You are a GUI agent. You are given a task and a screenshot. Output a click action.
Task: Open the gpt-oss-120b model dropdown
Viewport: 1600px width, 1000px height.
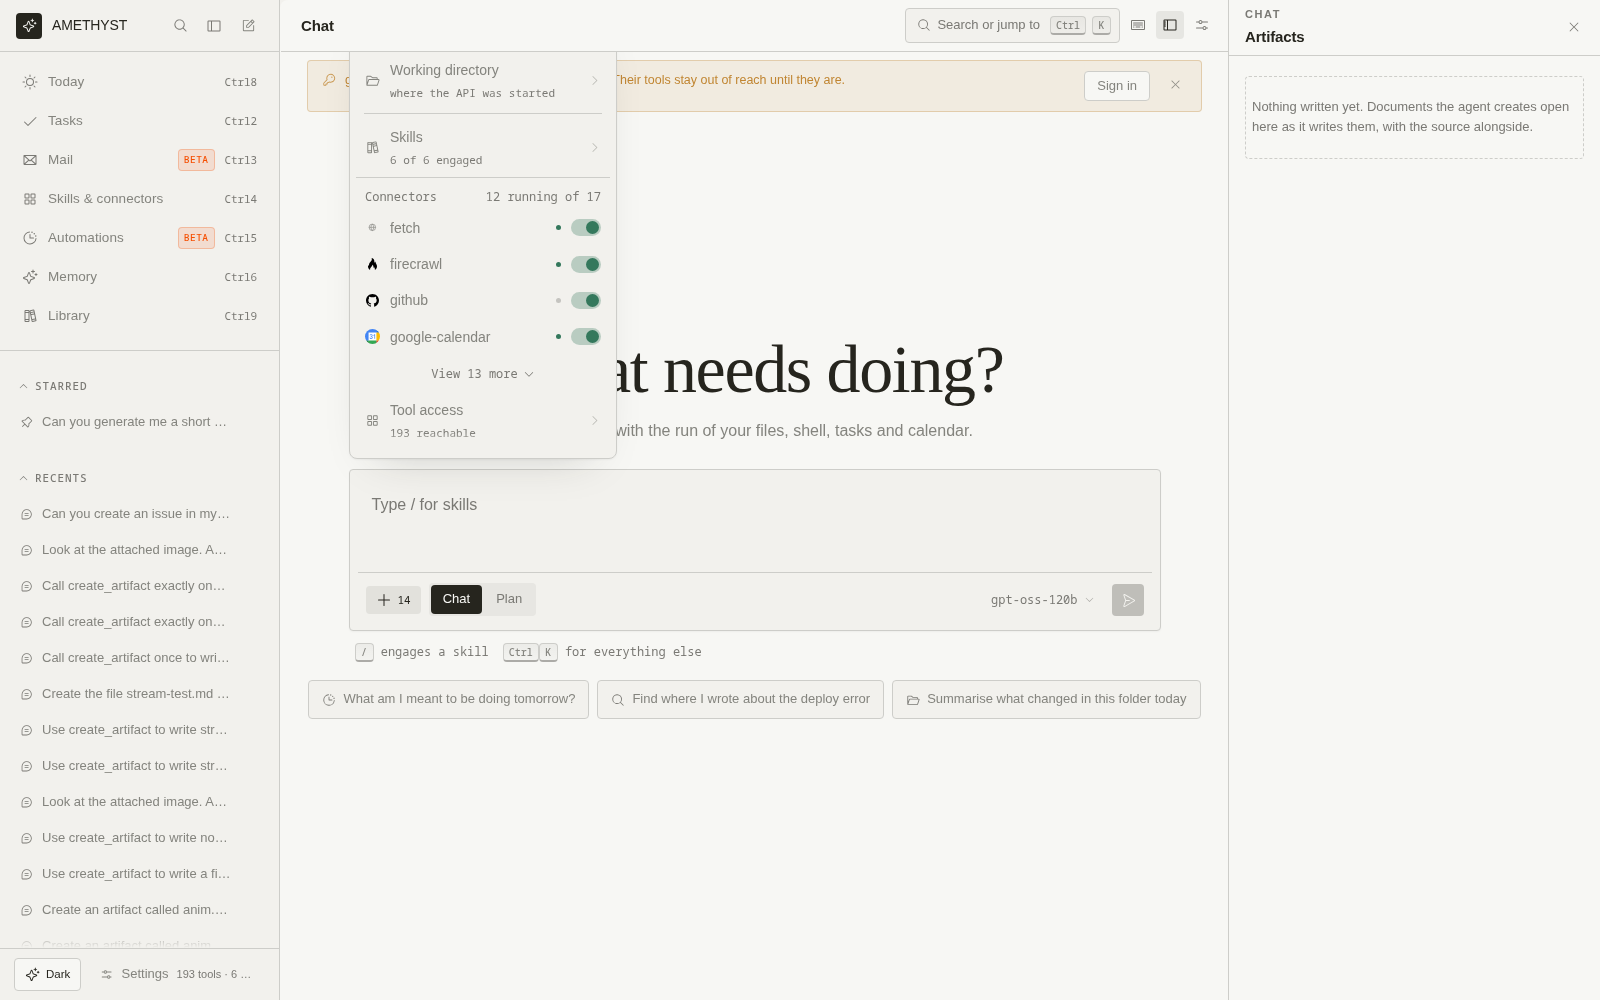point(1042,600)
